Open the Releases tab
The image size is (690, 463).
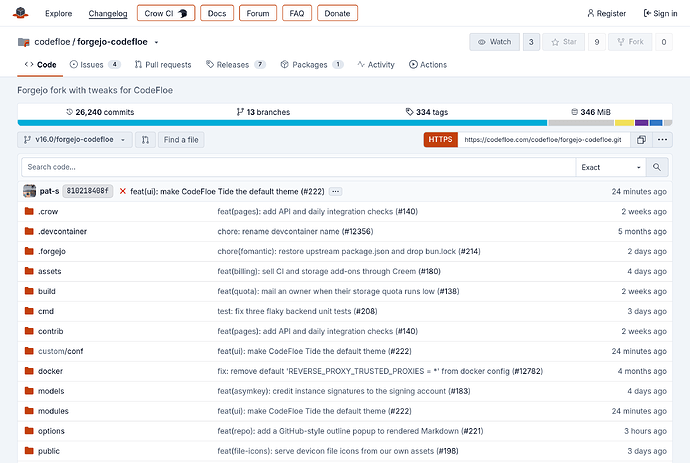click(236, 65)
